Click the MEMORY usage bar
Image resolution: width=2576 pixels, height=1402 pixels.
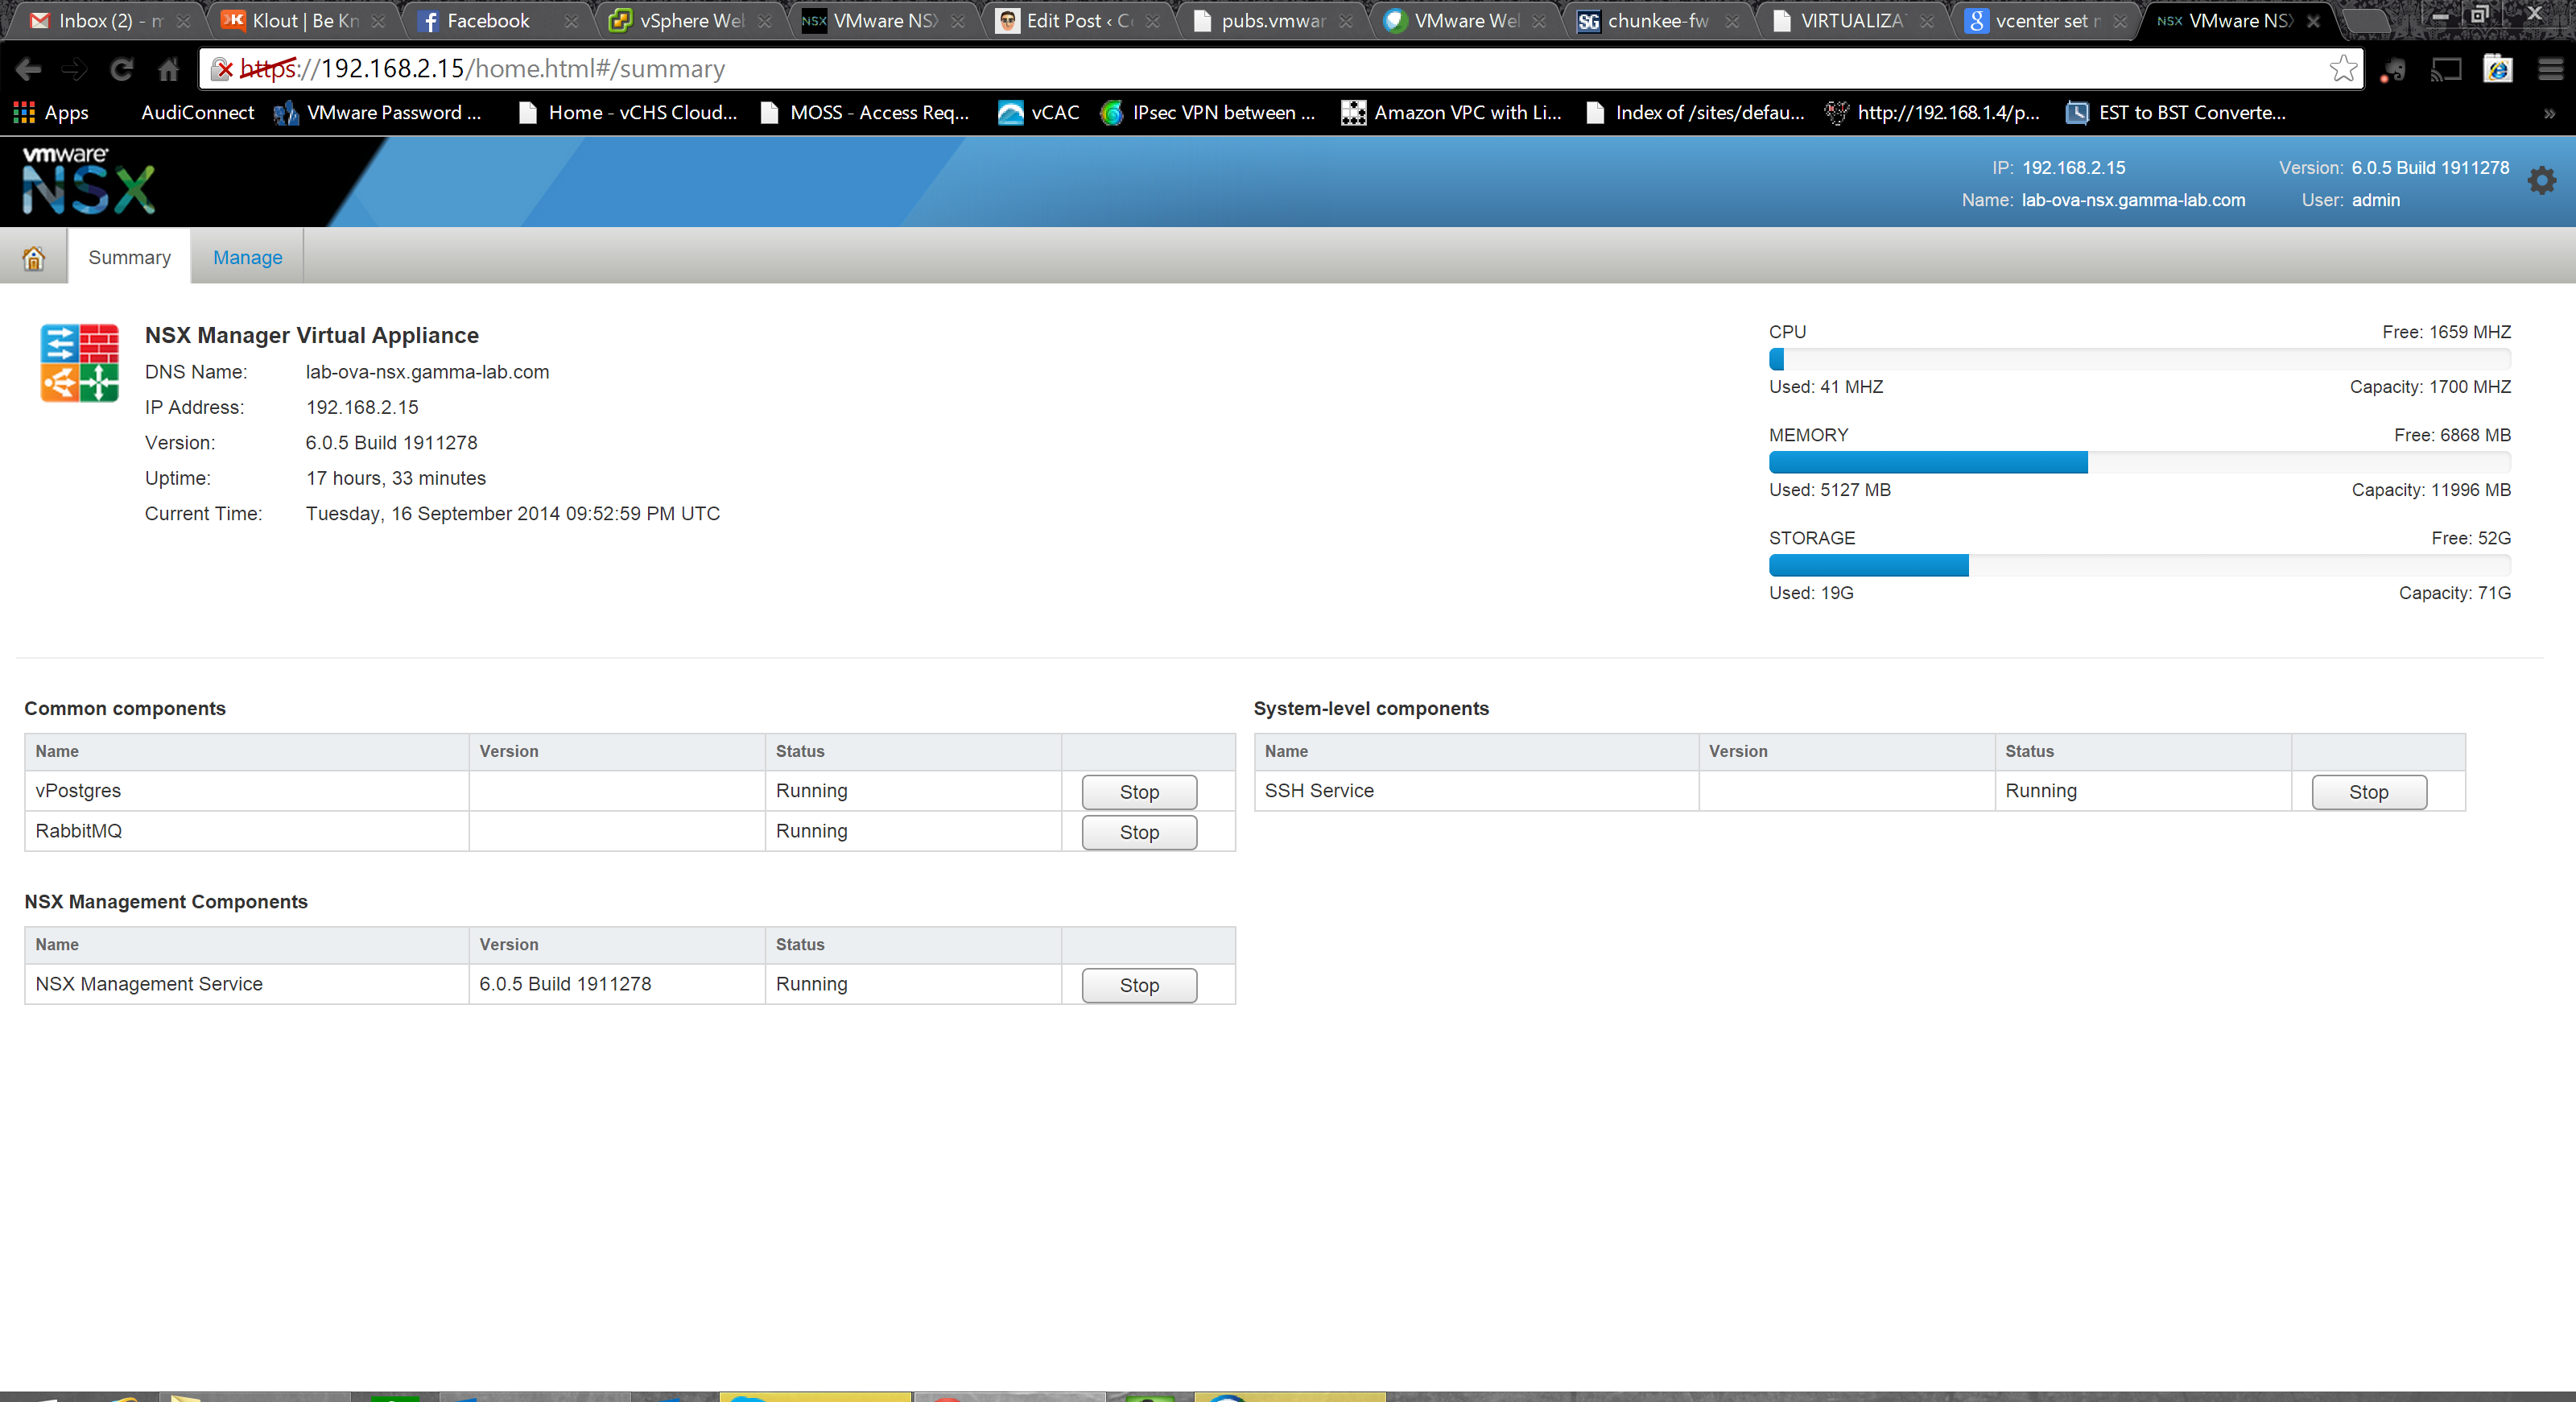click(2138, 462)
